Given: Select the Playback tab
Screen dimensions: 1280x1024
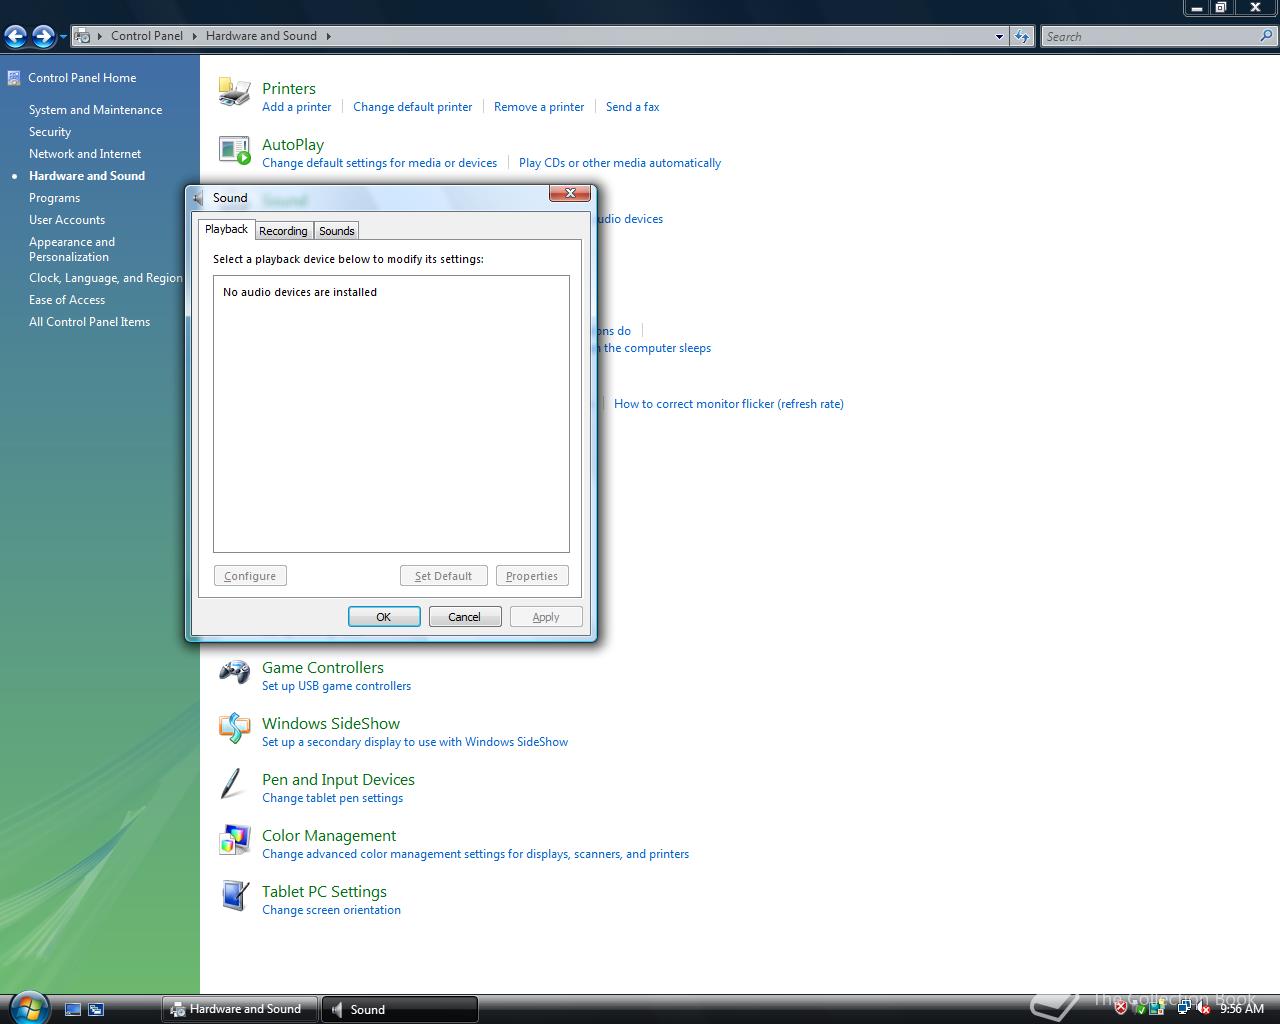Looking at the screenshot, I should (226, 229).
